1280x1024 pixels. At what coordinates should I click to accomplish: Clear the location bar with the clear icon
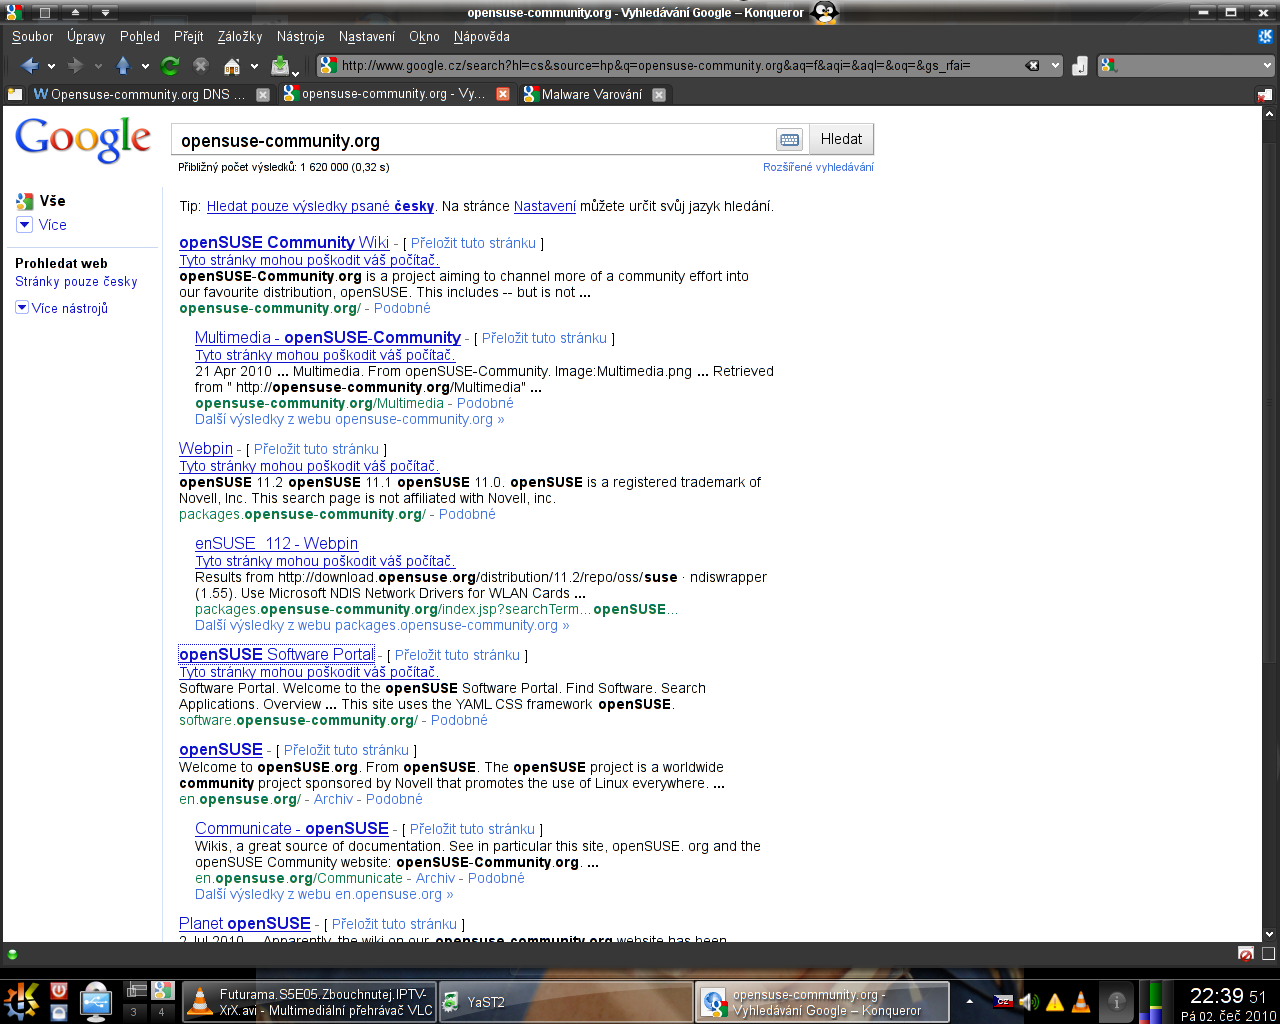[x=1033, y=66]
